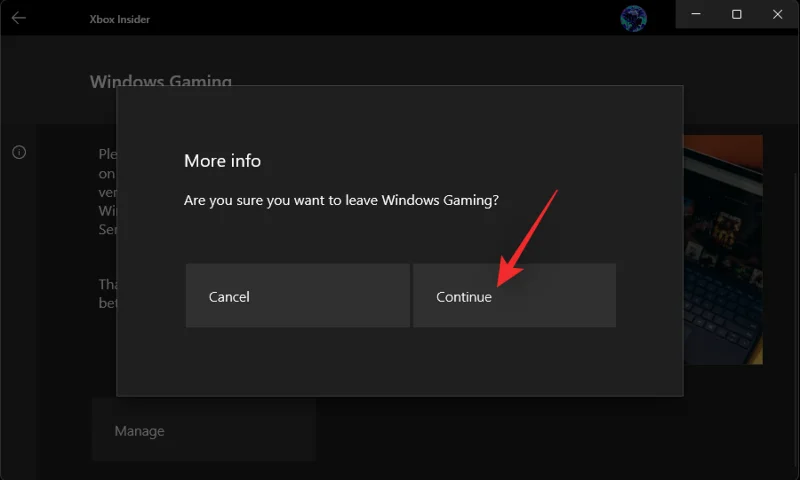Click the 'More info' dialog title

tap(222, 161)
